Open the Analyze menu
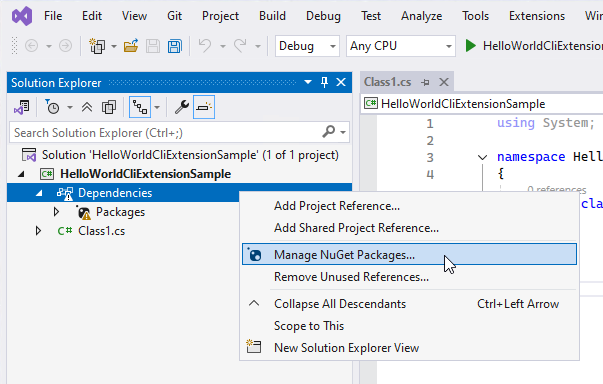 coord(421,16)
